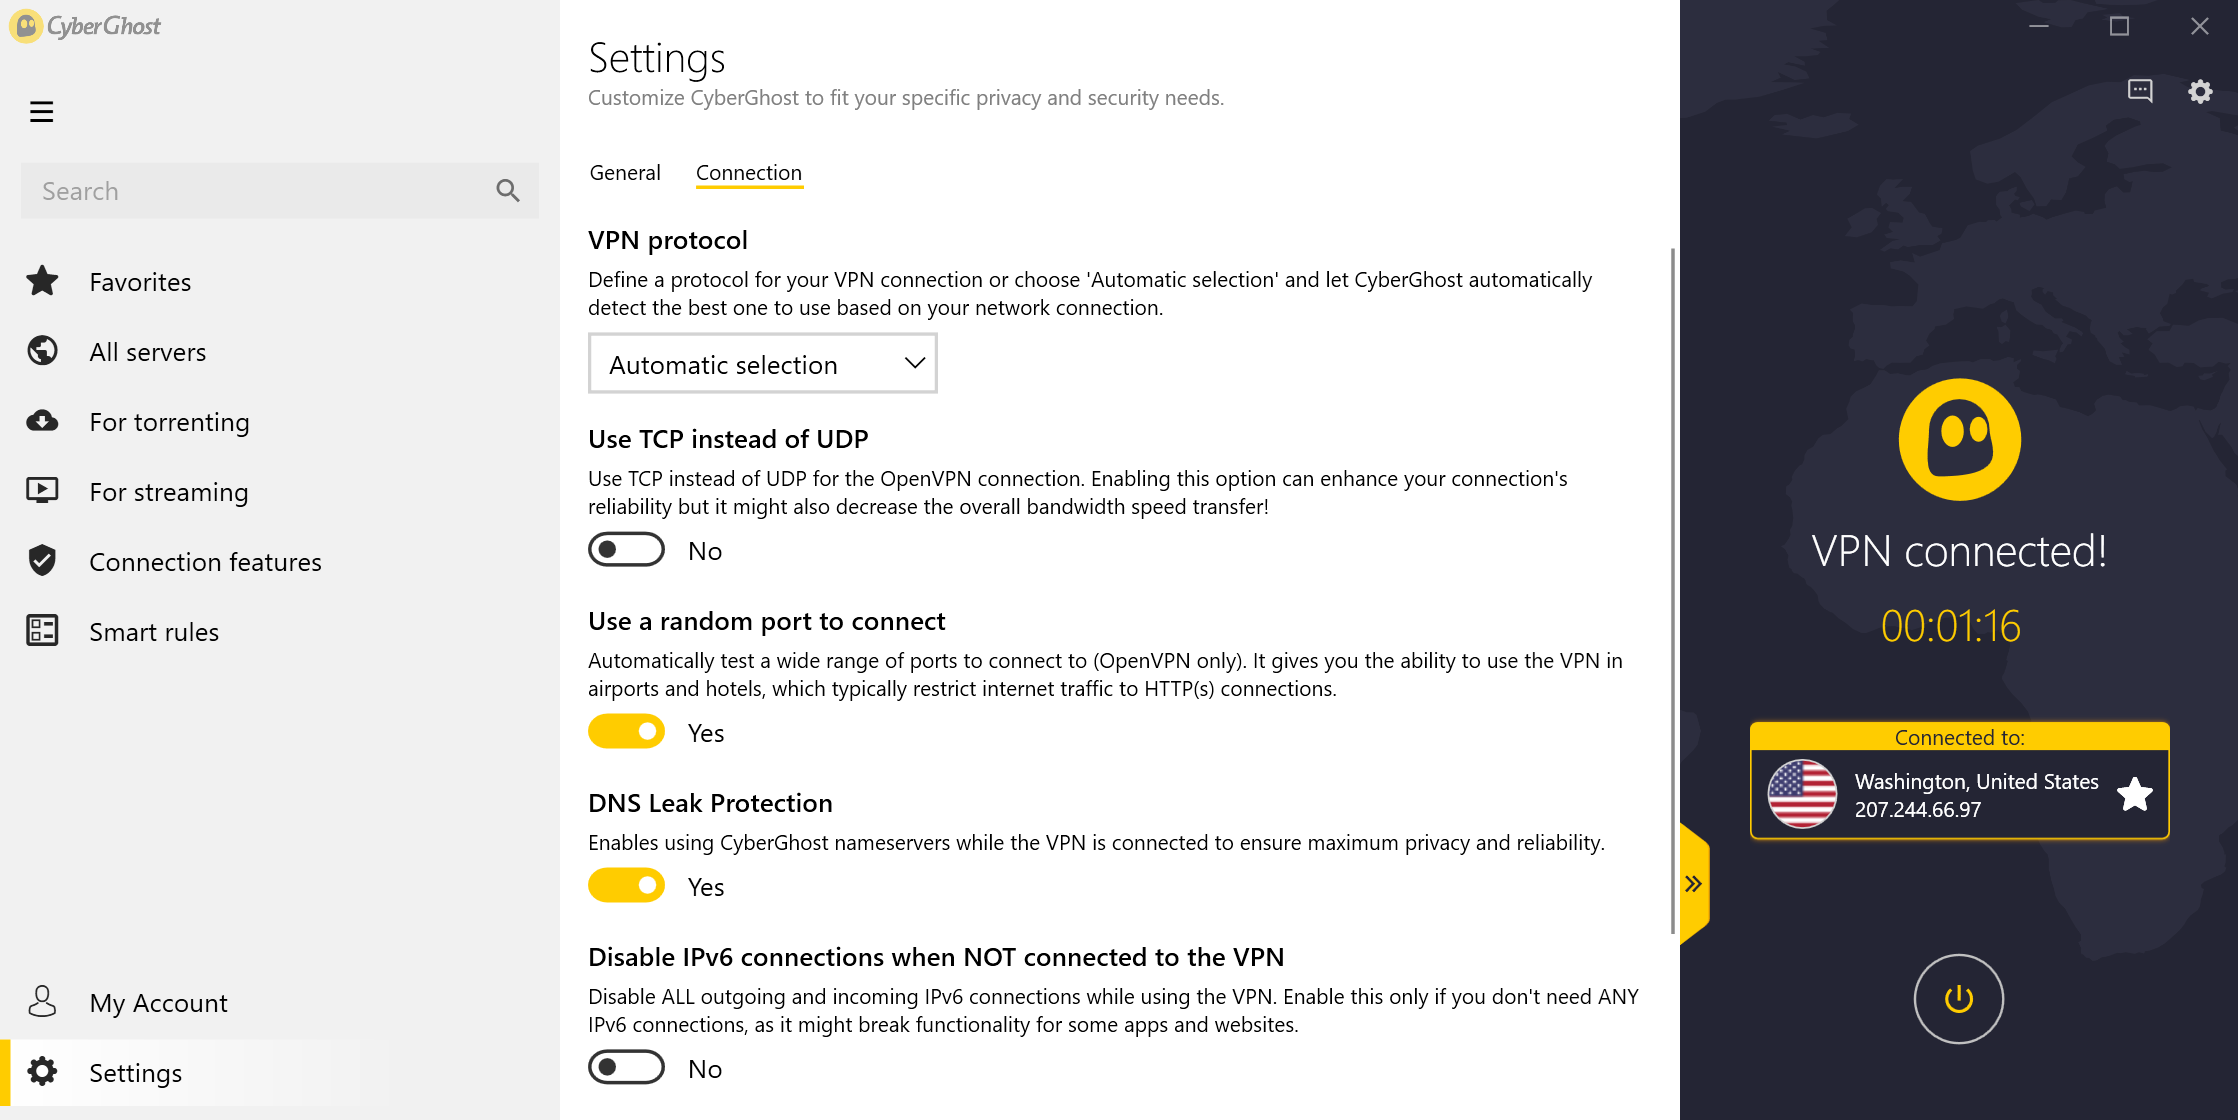2238x1120 pixels.
Task: Search for a server
Action: click(281, 190)
